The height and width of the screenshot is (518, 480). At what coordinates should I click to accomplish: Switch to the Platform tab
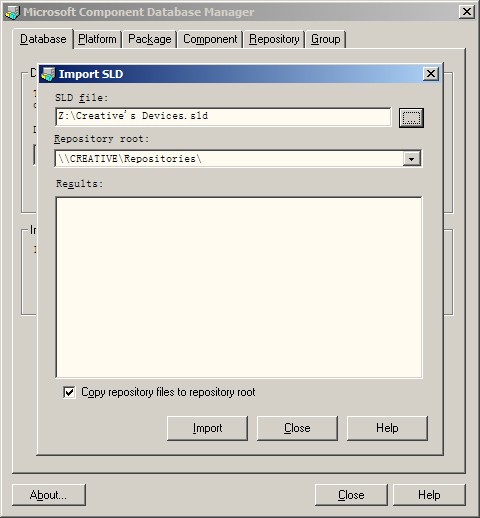97,39
